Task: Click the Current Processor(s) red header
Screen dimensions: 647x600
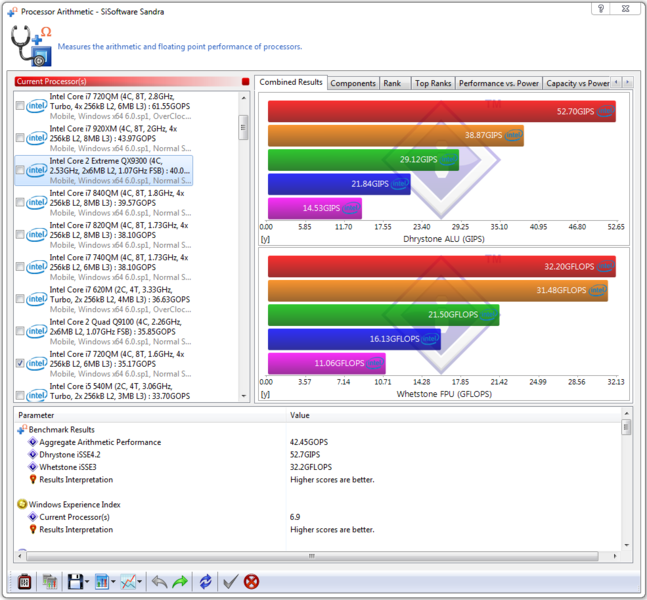Action: 128,81
